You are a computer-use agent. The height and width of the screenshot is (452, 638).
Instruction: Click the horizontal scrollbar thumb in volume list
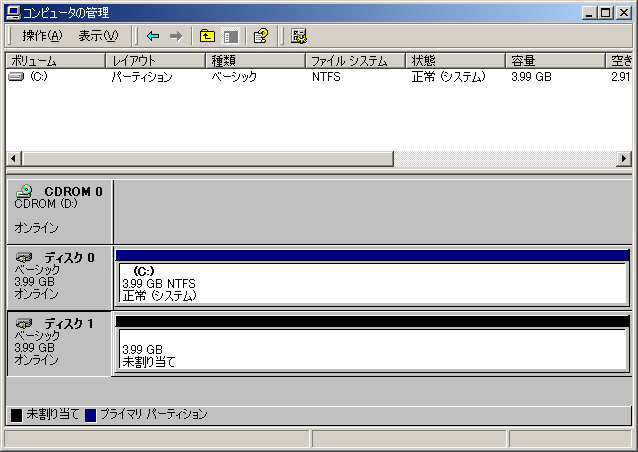(x=208, y=159)
